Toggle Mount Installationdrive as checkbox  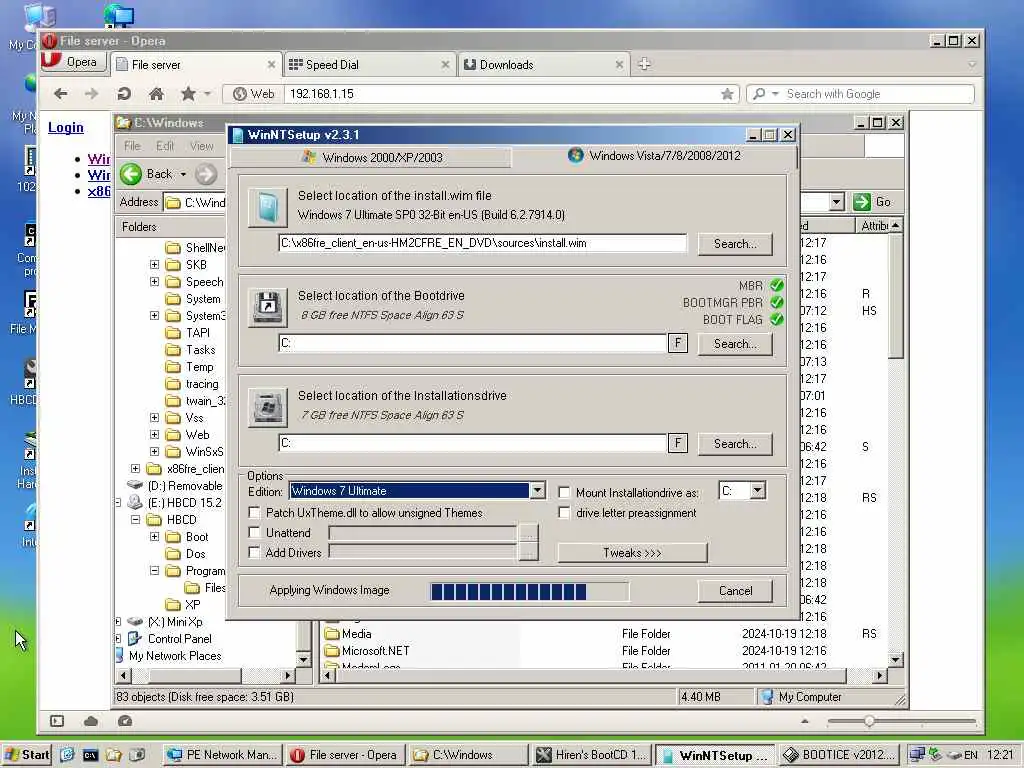564,492
